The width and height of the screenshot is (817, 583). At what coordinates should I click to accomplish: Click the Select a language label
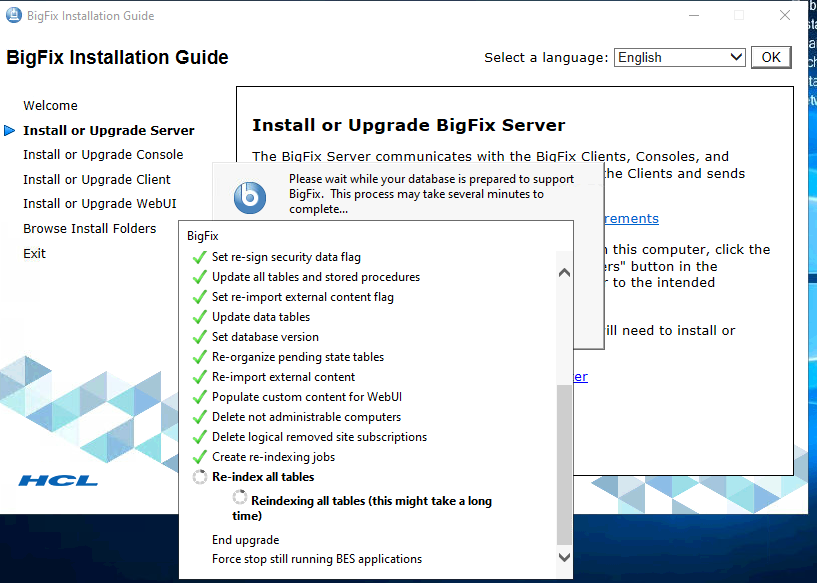coord(546,57)
